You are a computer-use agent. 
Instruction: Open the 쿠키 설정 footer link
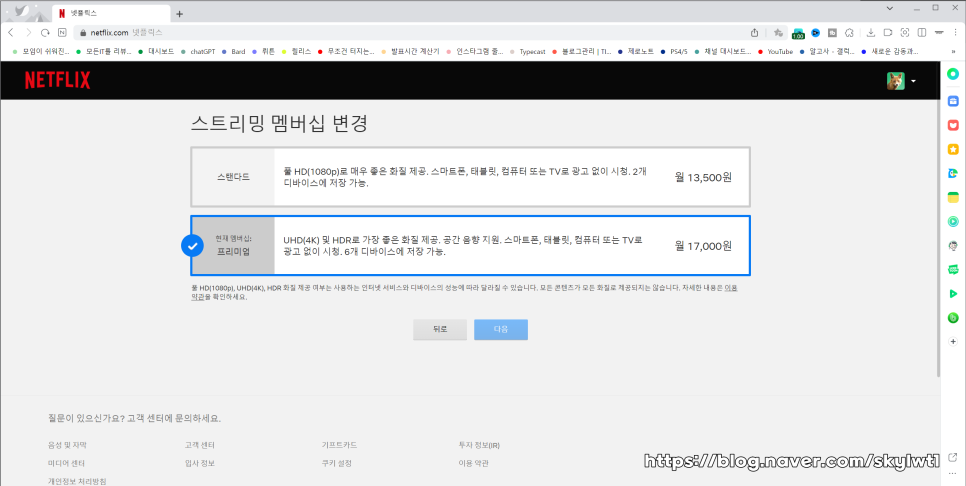(x=336, y=463)
